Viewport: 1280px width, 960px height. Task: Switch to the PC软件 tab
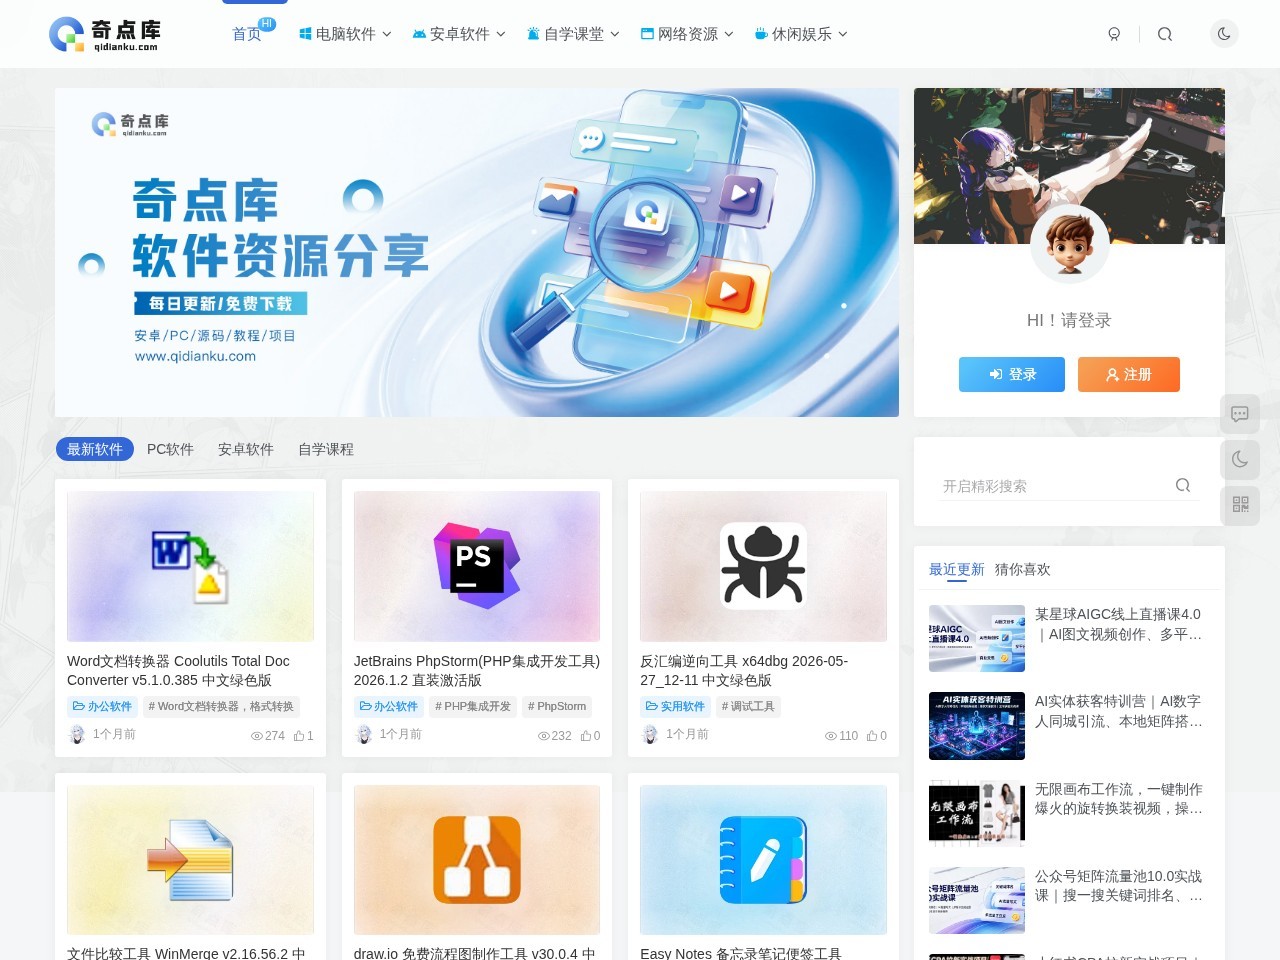point(170,449)
